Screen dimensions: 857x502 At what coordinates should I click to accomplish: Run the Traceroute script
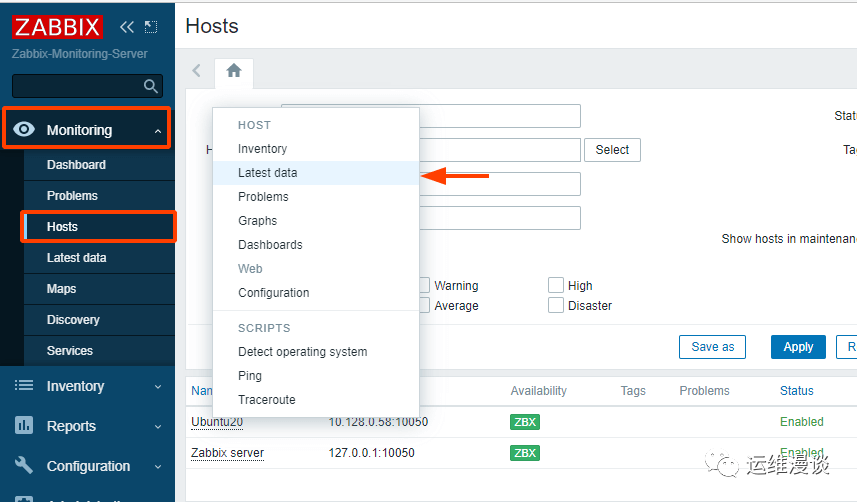pyautogui.click(x=316, y=400)
